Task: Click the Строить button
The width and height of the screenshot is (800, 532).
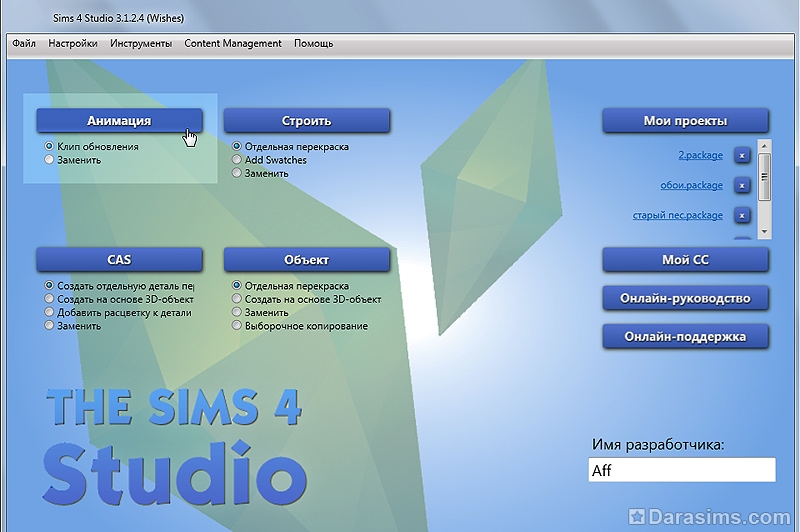Action: click(307, 121)
